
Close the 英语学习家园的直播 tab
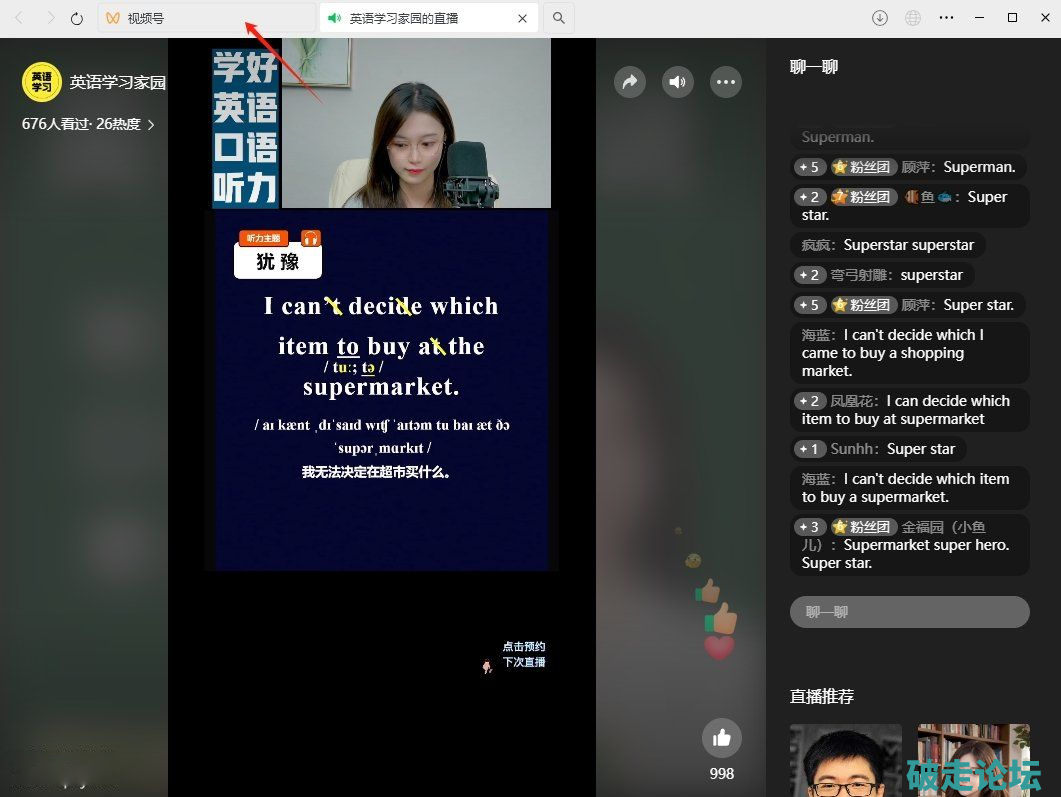(522, 18)
